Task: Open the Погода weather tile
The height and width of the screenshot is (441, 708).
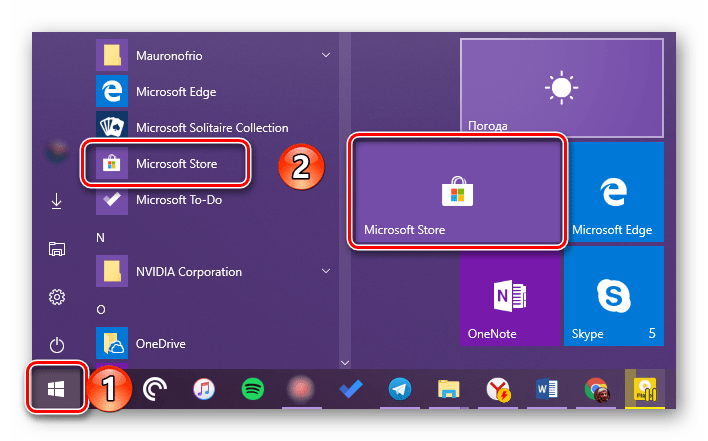Action: point(561,88)
